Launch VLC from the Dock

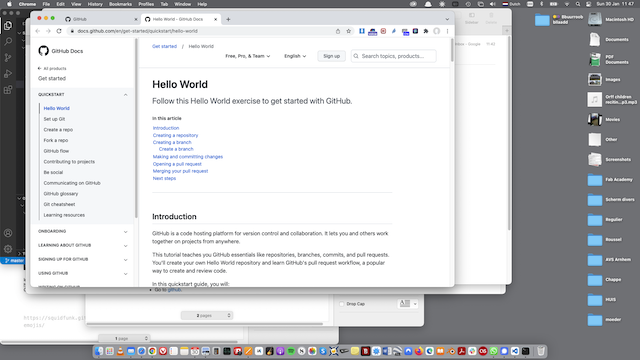point(120,351)
